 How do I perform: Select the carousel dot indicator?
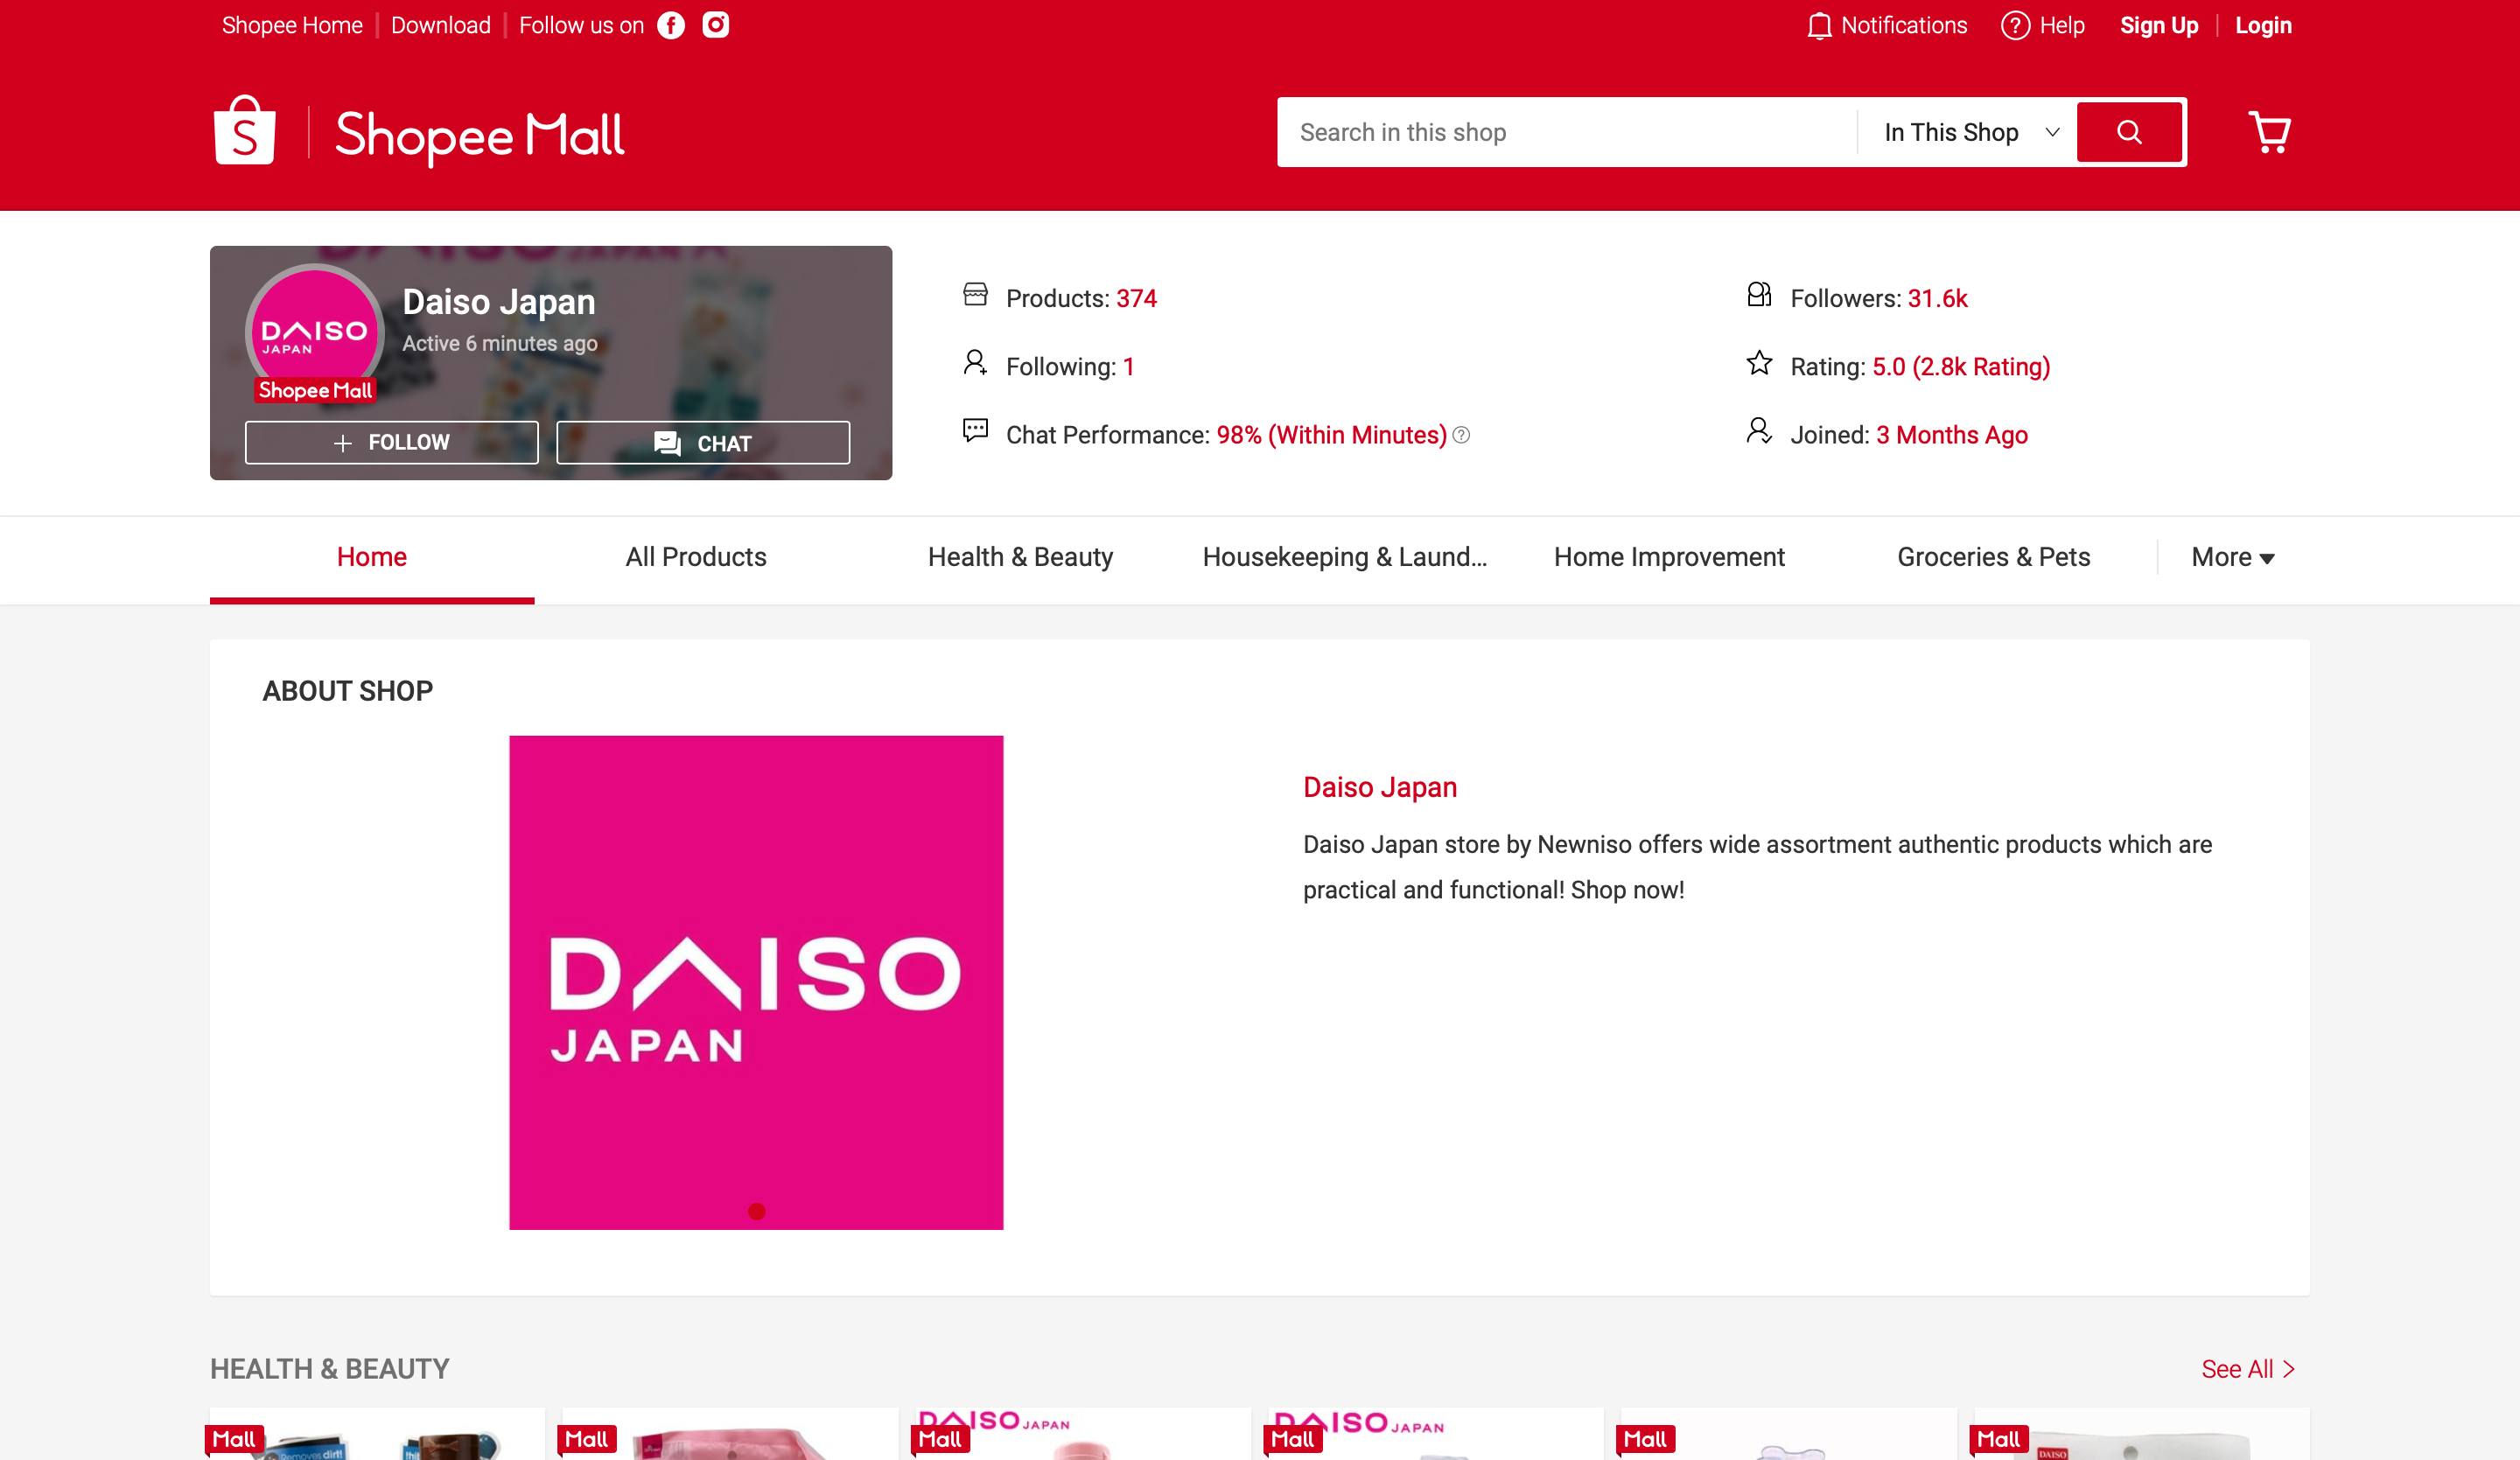pyautogui.click(x=756, y=1211)
